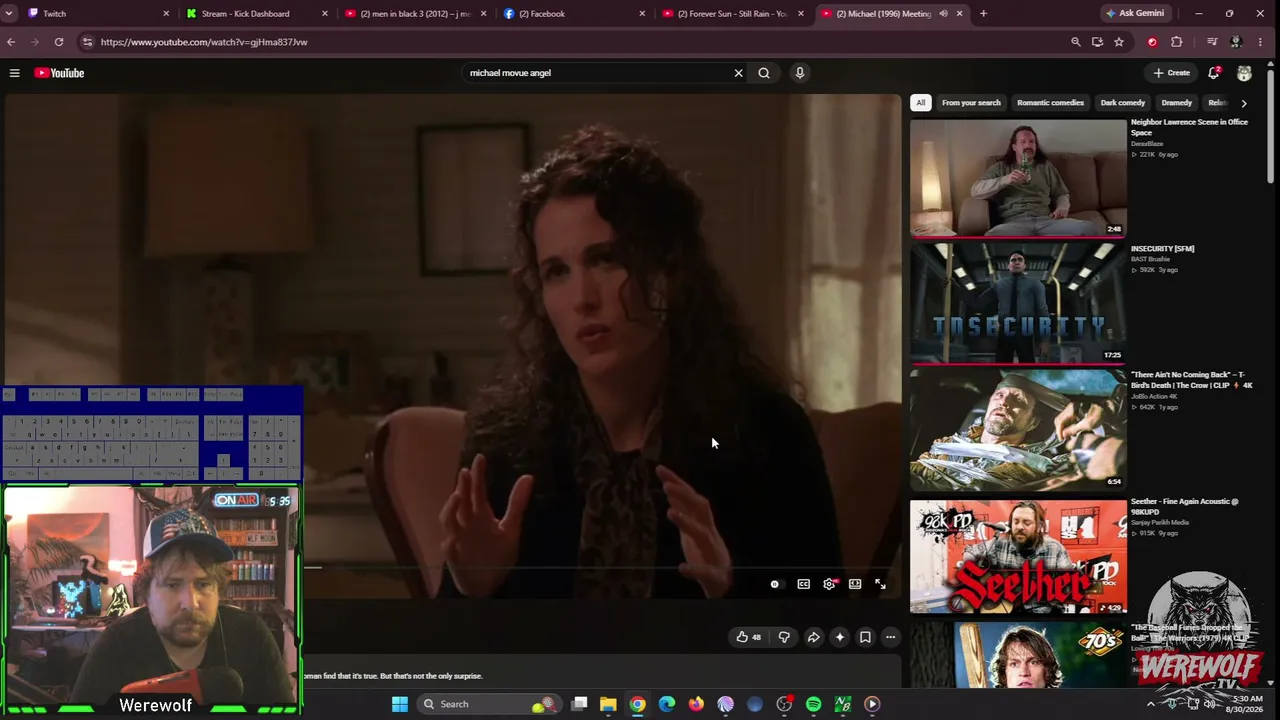Show hidden system tray icons chevron
The image size is (1280, 720).
click(x=1150, y=704)
